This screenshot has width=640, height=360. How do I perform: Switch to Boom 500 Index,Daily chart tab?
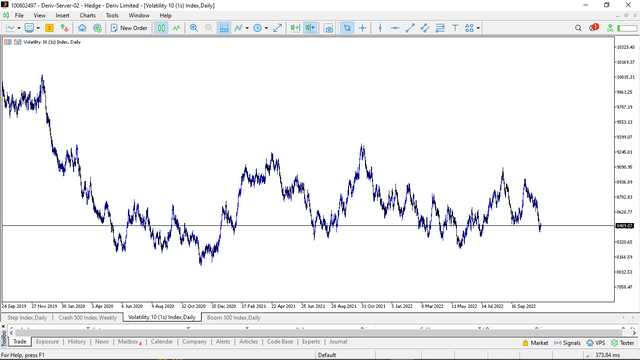(233, 318)
